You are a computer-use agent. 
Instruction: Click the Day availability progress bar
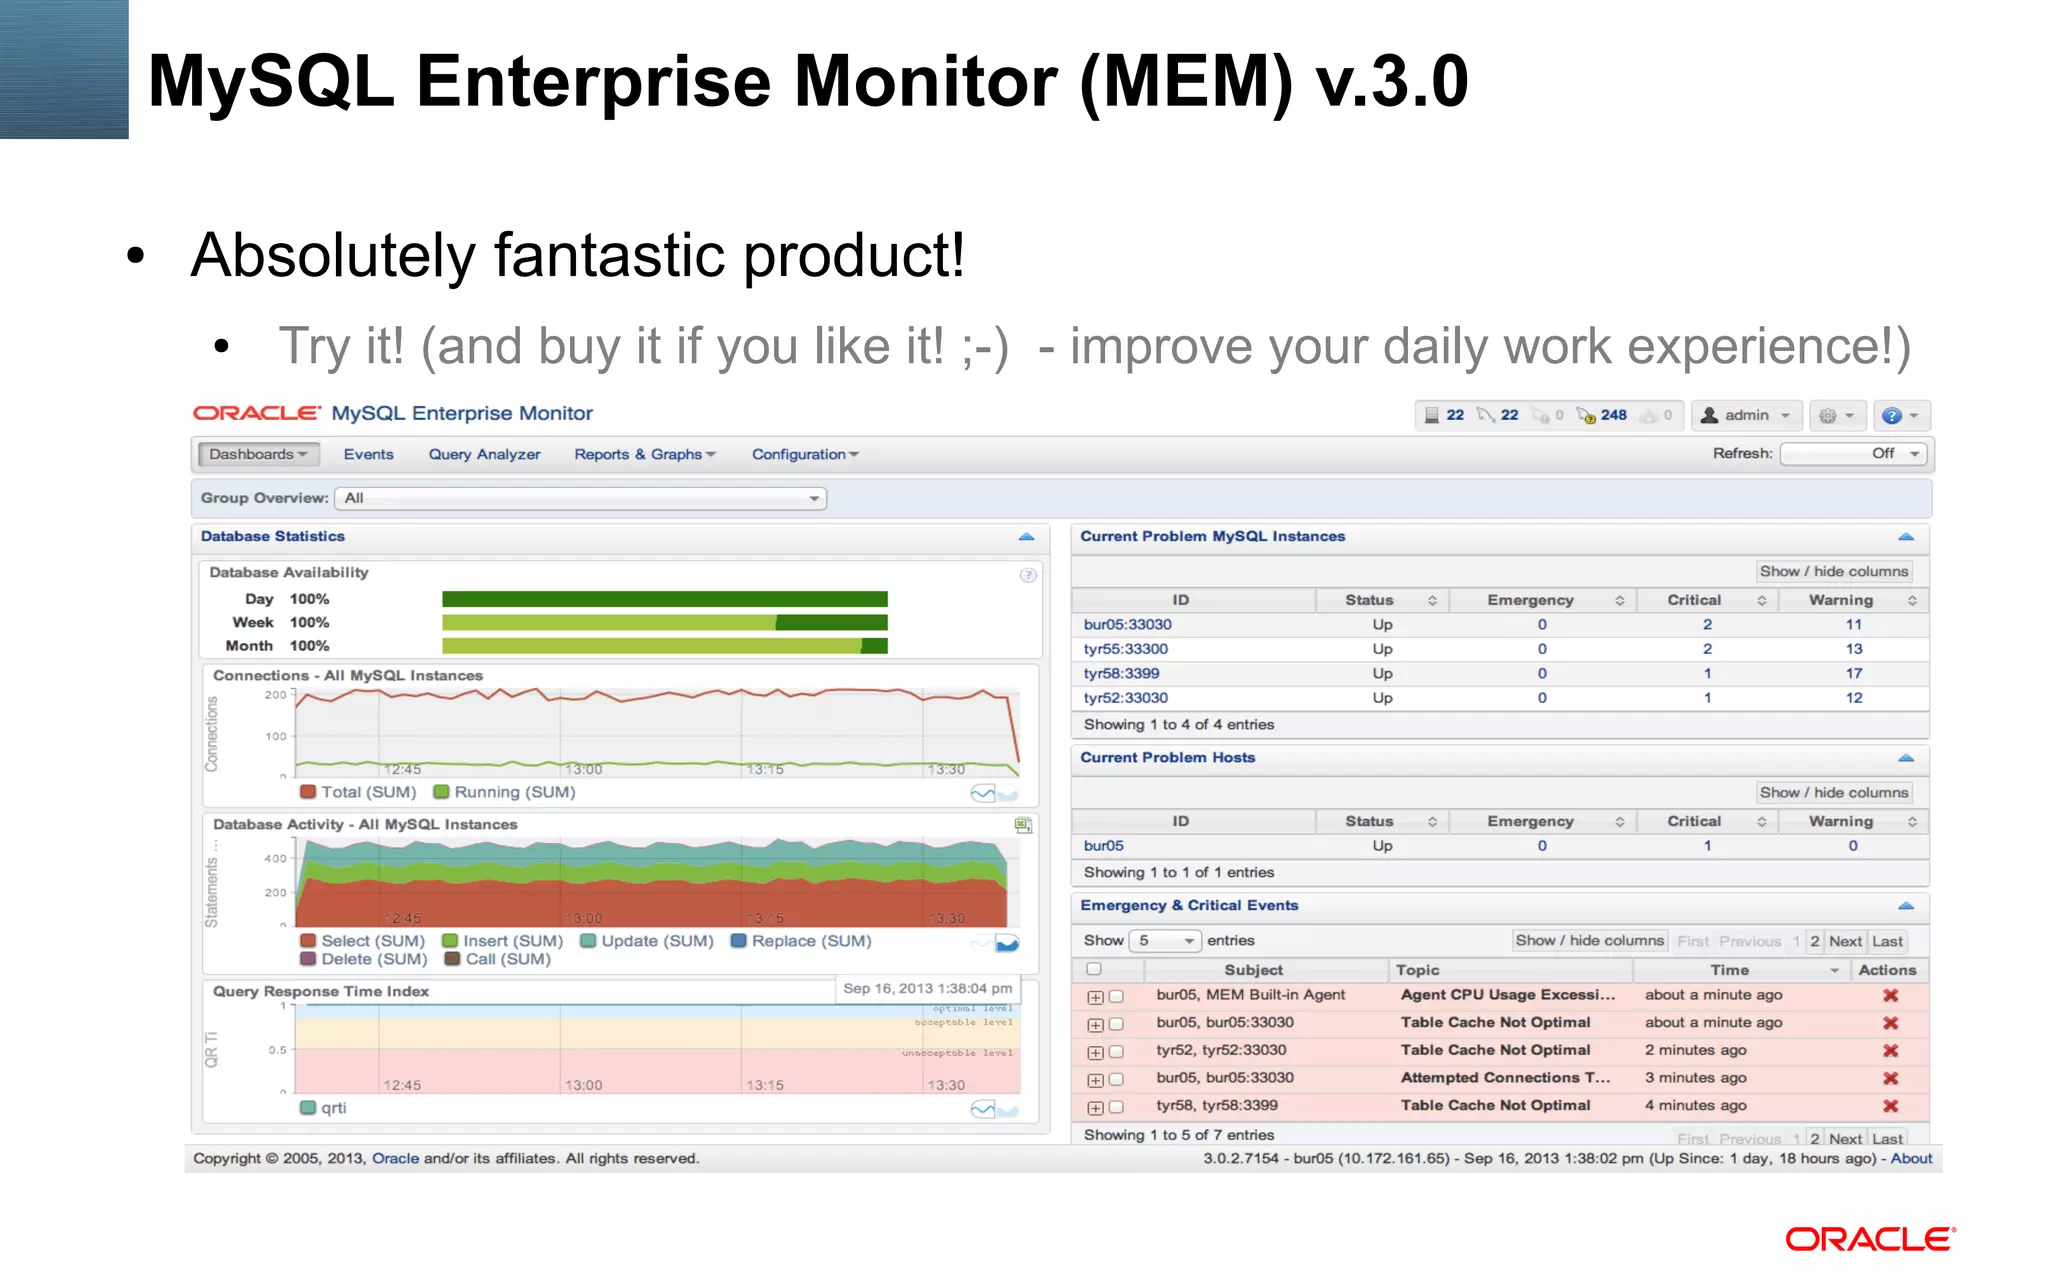665,599
